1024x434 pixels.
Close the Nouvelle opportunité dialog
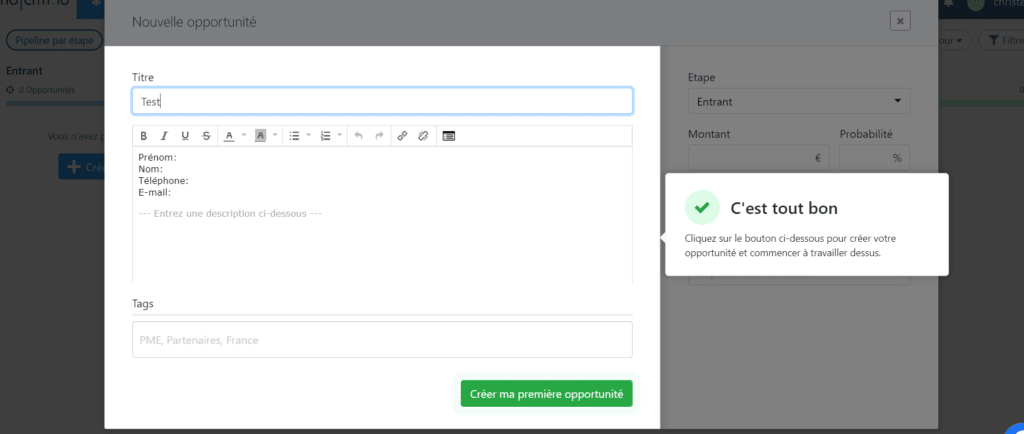[900, 21]
